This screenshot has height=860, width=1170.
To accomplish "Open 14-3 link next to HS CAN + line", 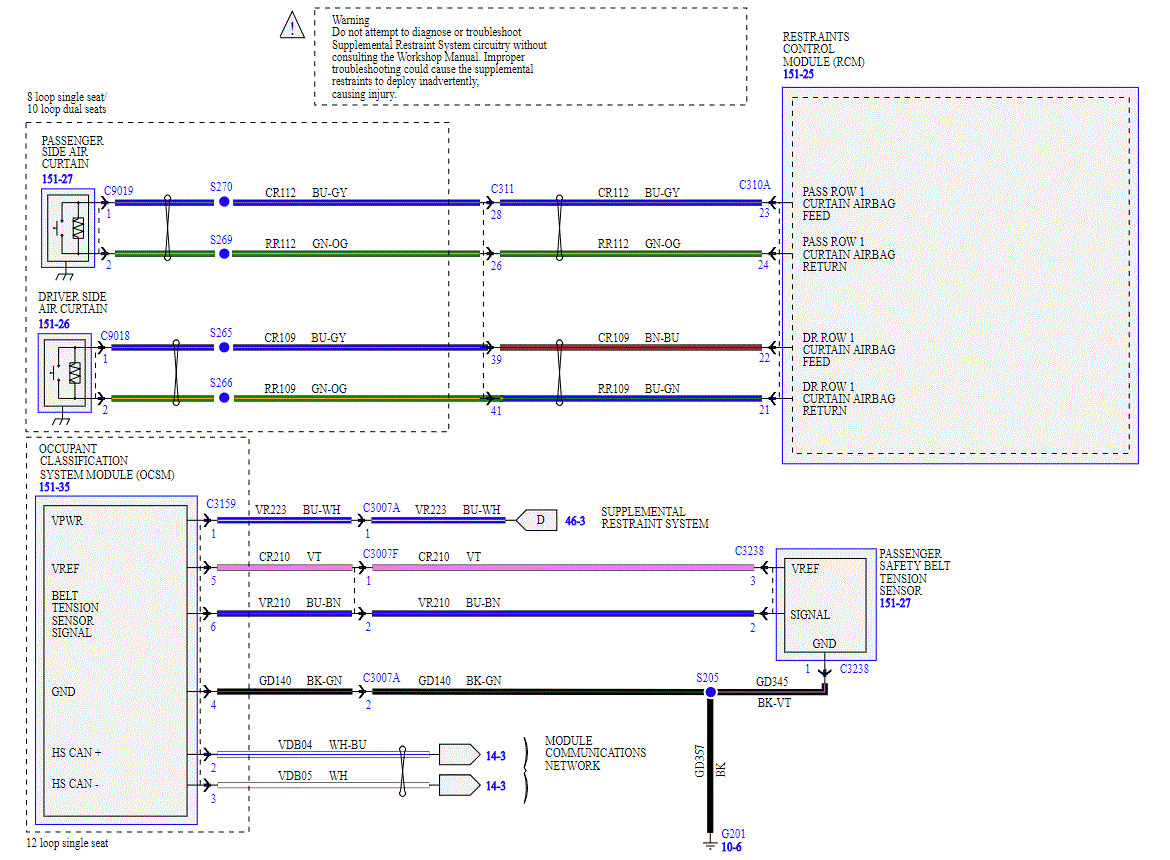I will [495, 756].
